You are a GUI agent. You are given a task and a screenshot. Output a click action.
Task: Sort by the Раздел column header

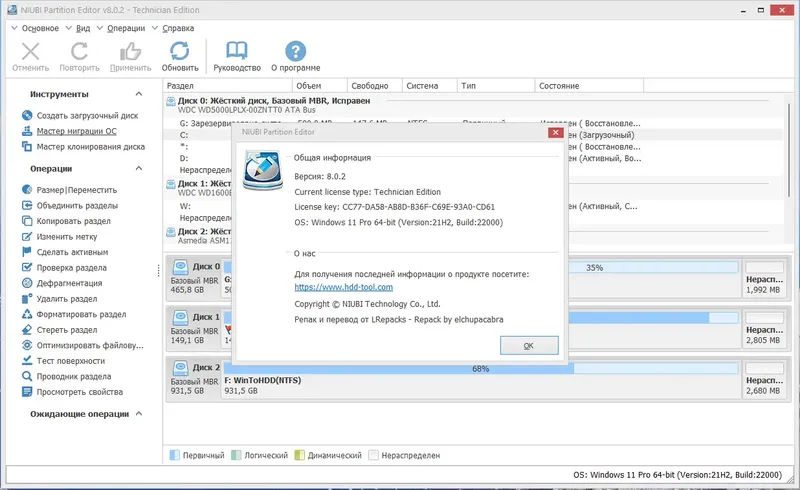coord(228,86)
